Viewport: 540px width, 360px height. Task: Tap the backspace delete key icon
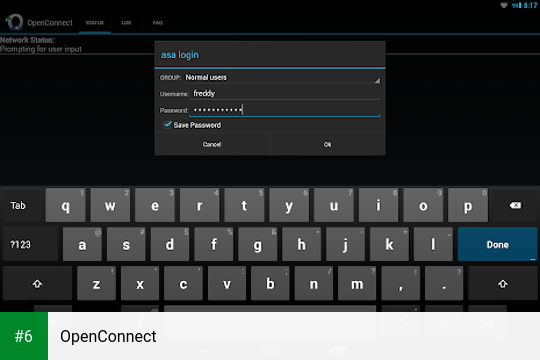point(515,205)
